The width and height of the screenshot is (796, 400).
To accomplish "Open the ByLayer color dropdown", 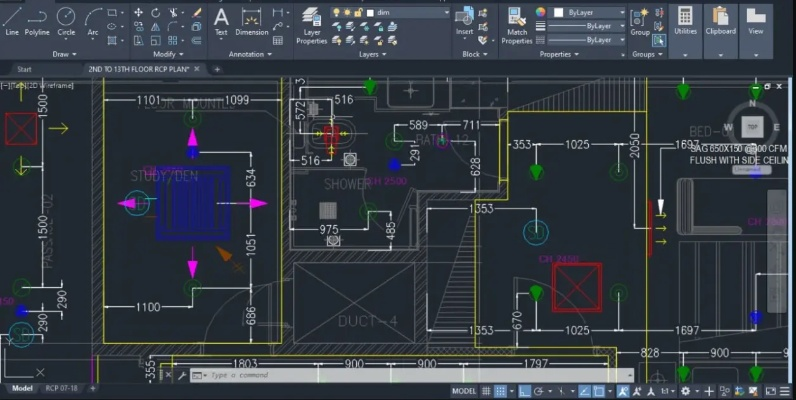I will 621,12.
